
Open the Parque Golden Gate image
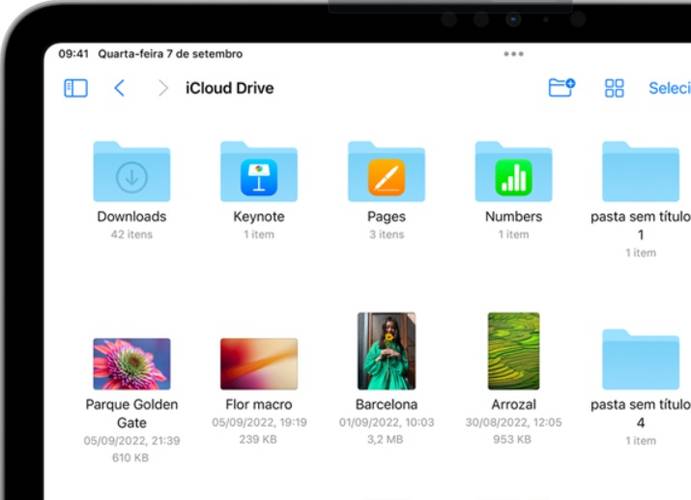[x=132, y=364]
